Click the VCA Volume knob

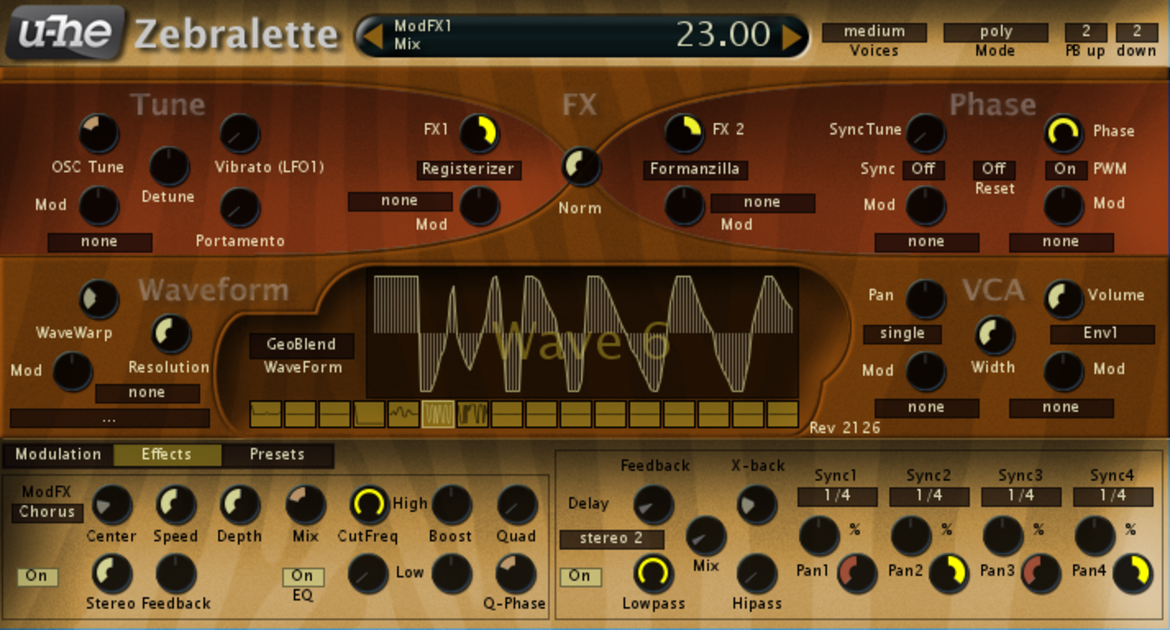click(1063, 300)
